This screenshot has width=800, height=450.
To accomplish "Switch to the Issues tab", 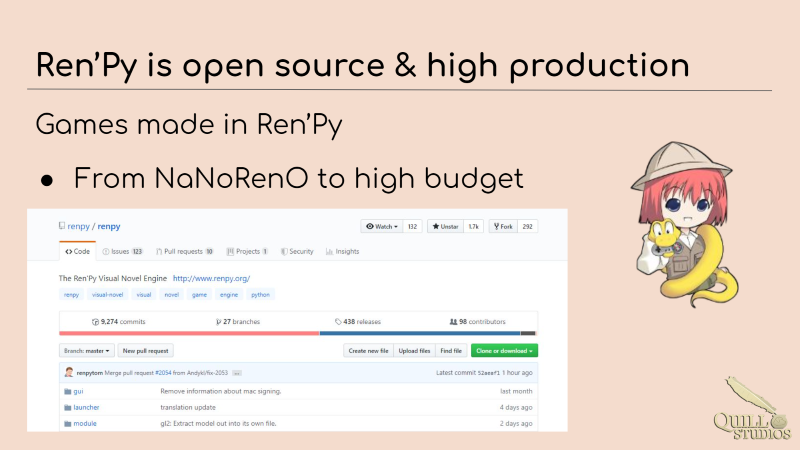I will click(122, 252).
